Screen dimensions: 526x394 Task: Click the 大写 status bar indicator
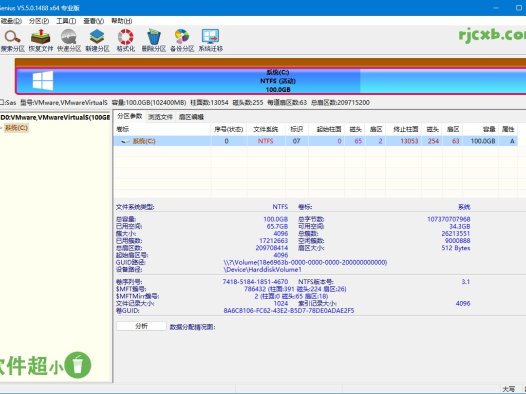509,389
